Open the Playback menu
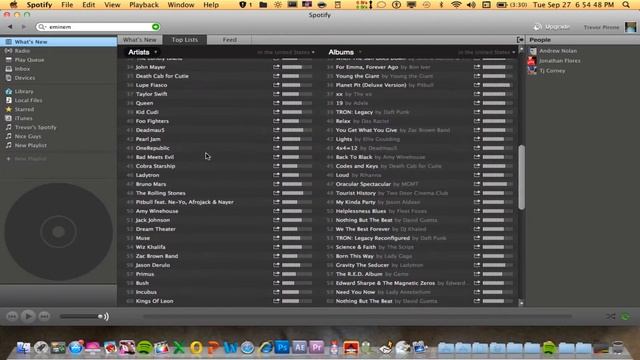Viewport: 640px width, 360px height. 144,5
